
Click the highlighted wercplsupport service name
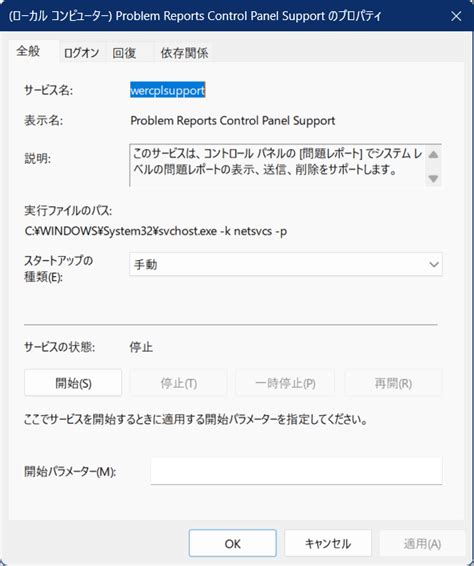tap(168, 90)
